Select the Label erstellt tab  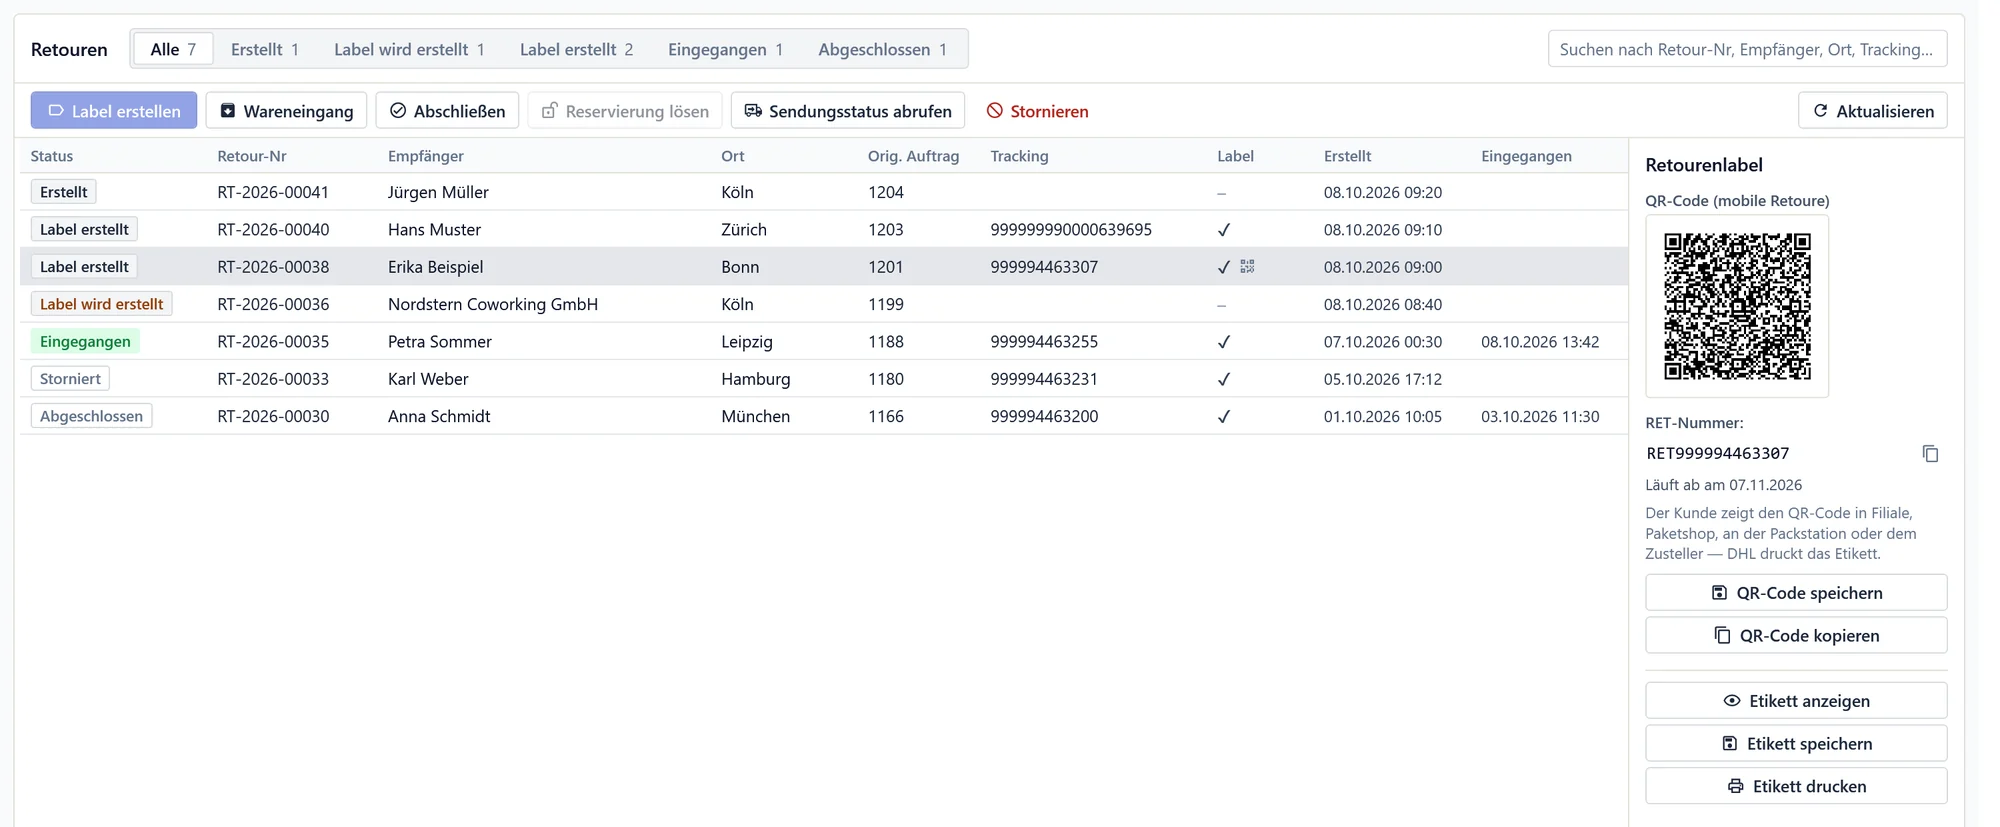point(576,49)
